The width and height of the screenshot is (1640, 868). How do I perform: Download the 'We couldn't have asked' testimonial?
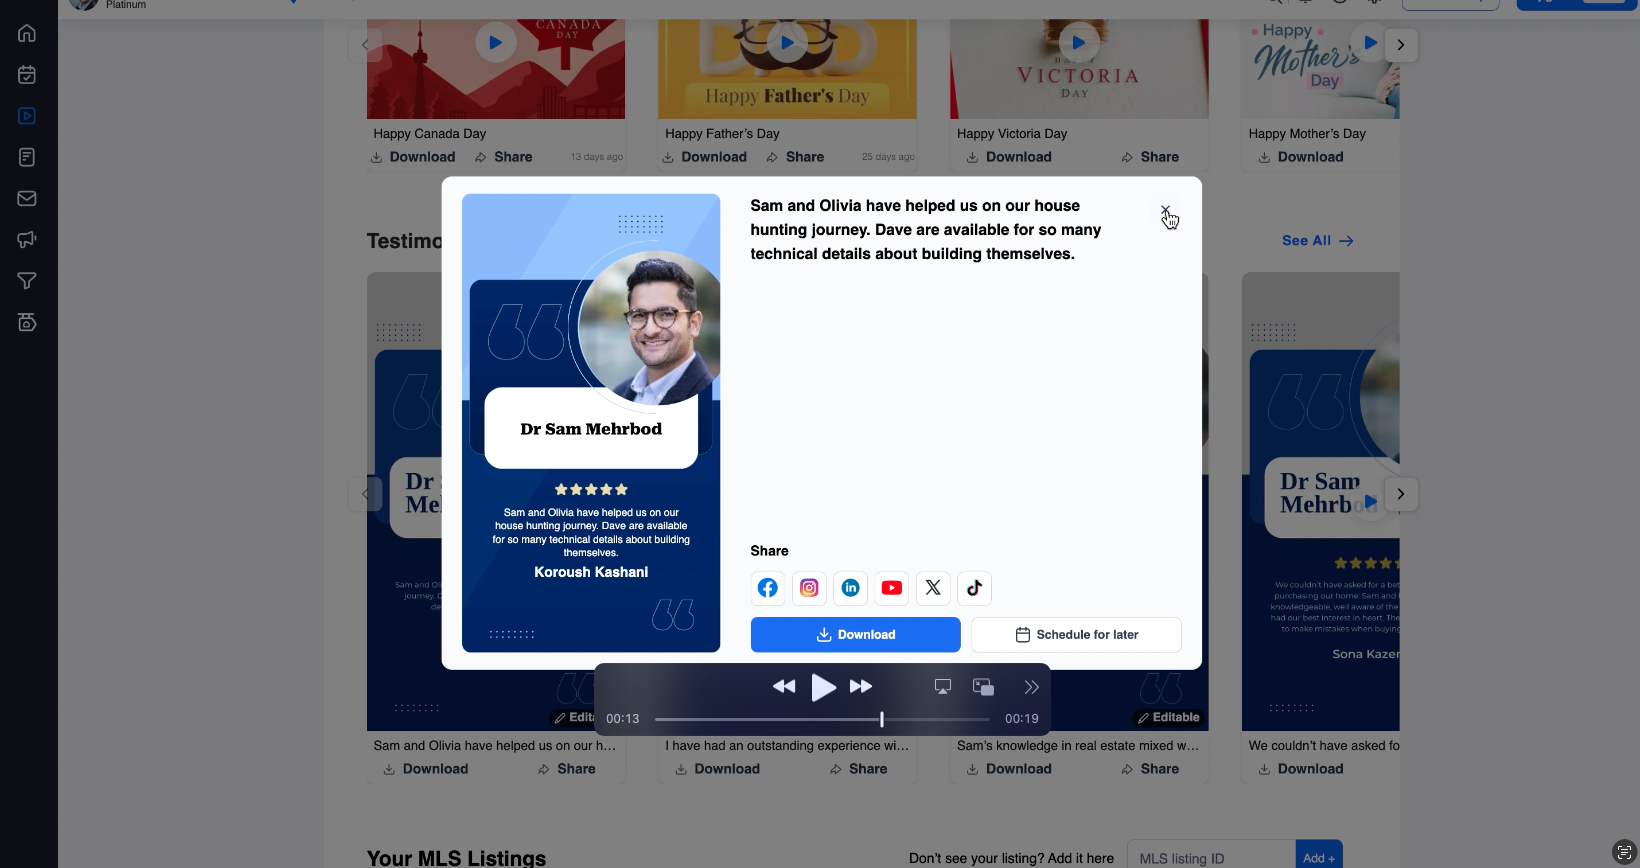(x=1301, y=769)
